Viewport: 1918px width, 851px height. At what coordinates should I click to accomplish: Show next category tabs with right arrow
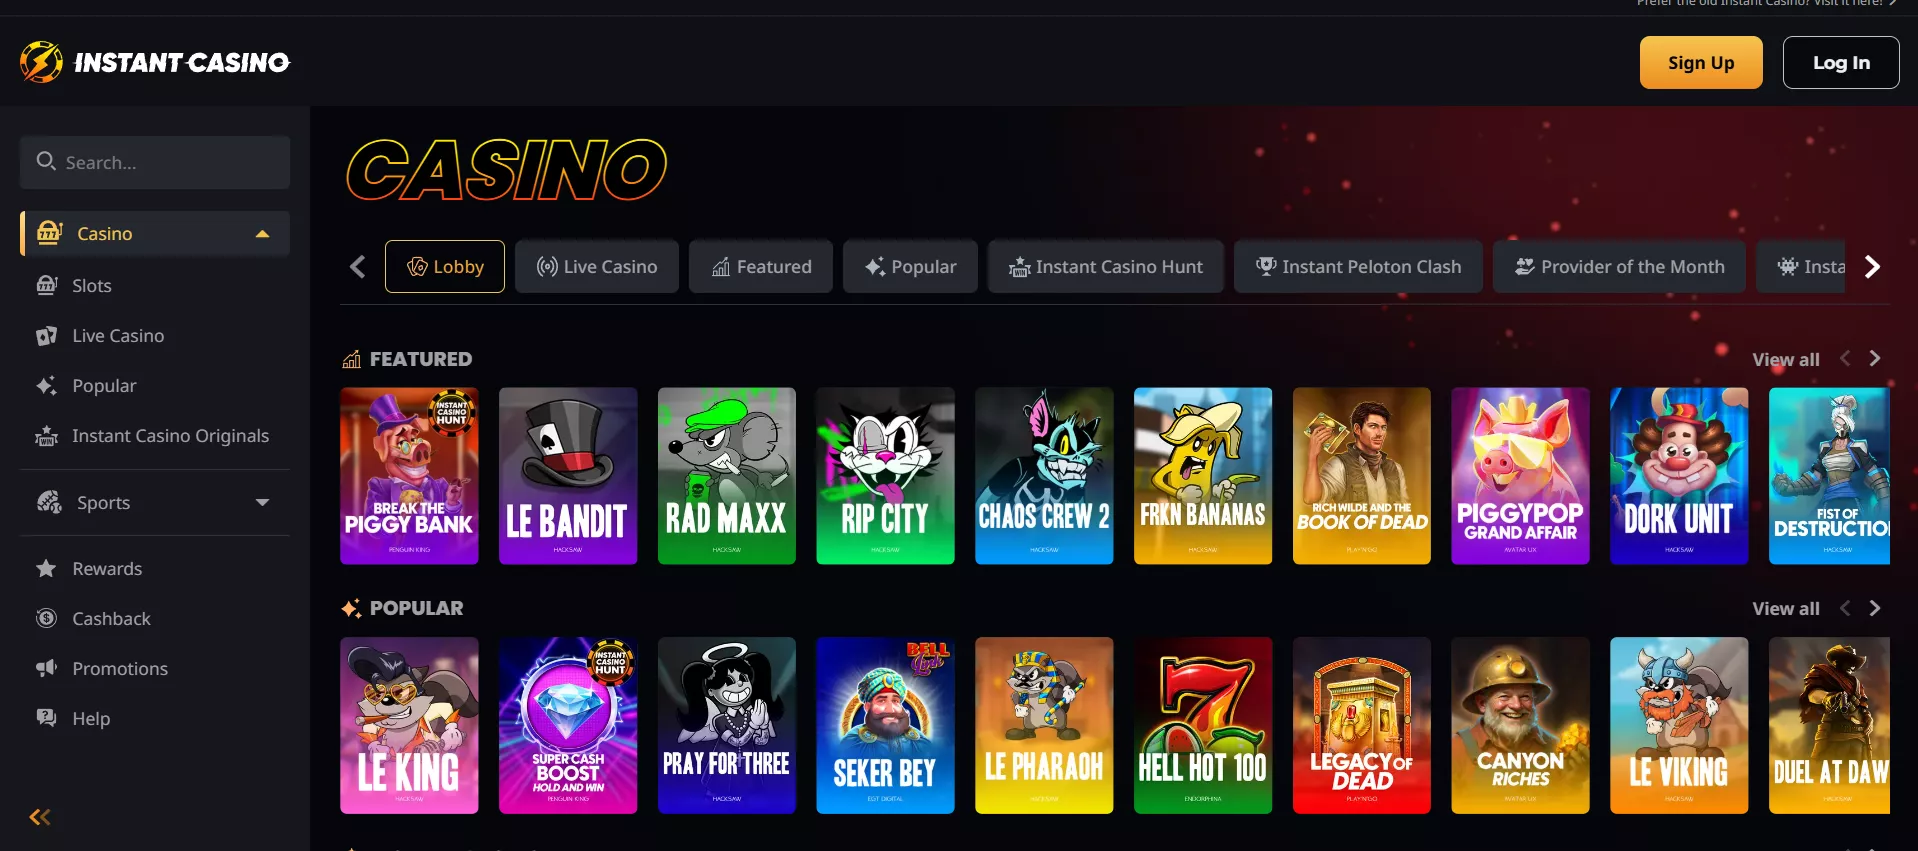coord(1872,267)
